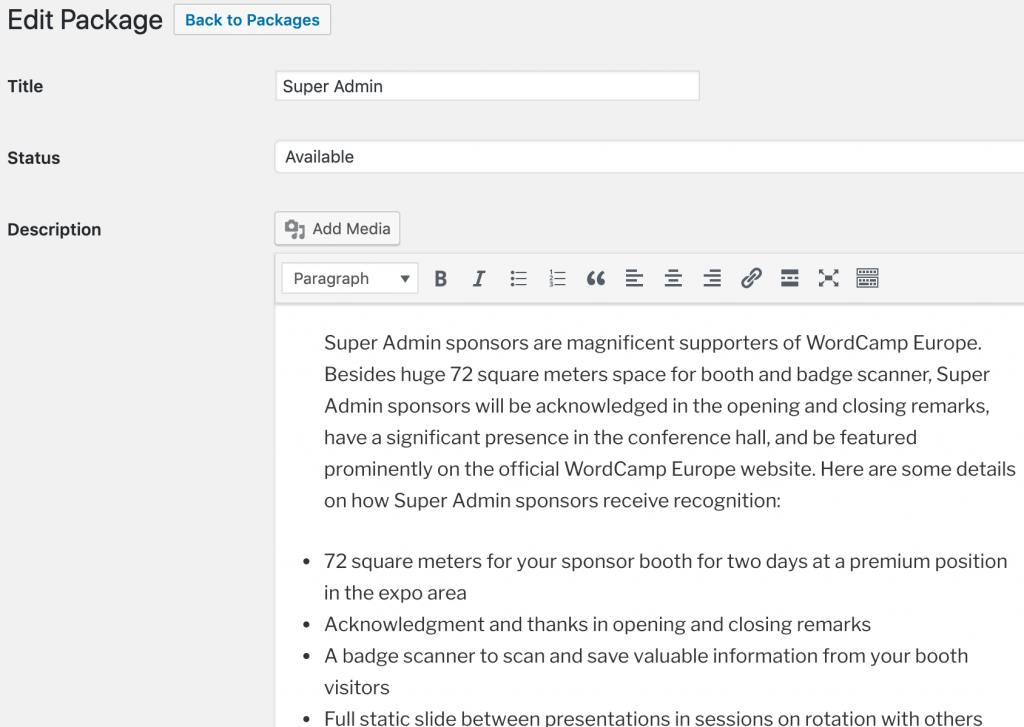
Task: Click the Add Media button
Action: tap(337, 229)
